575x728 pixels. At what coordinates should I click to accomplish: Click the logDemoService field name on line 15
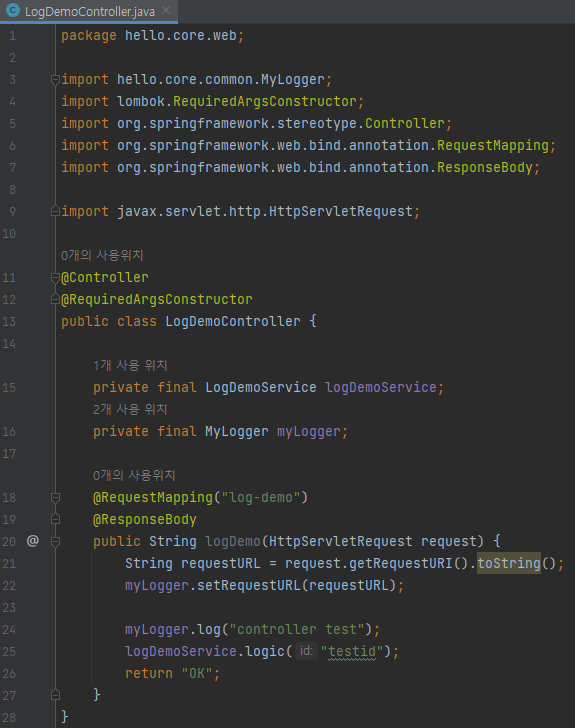pos(381,388)
